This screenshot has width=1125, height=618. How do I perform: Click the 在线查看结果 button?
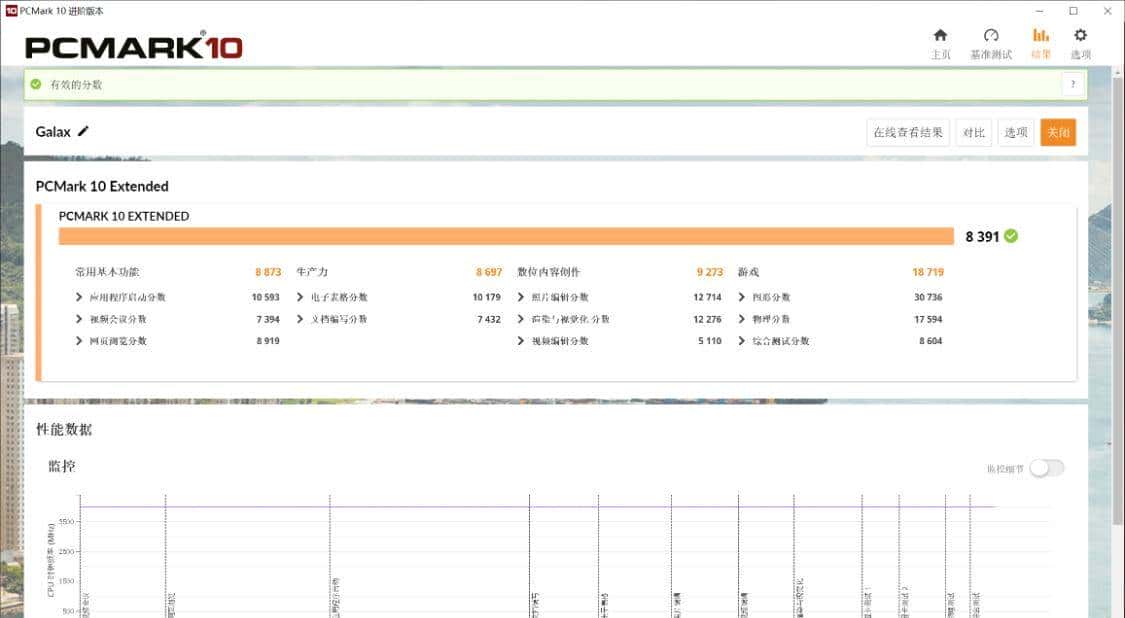(907, 132)
